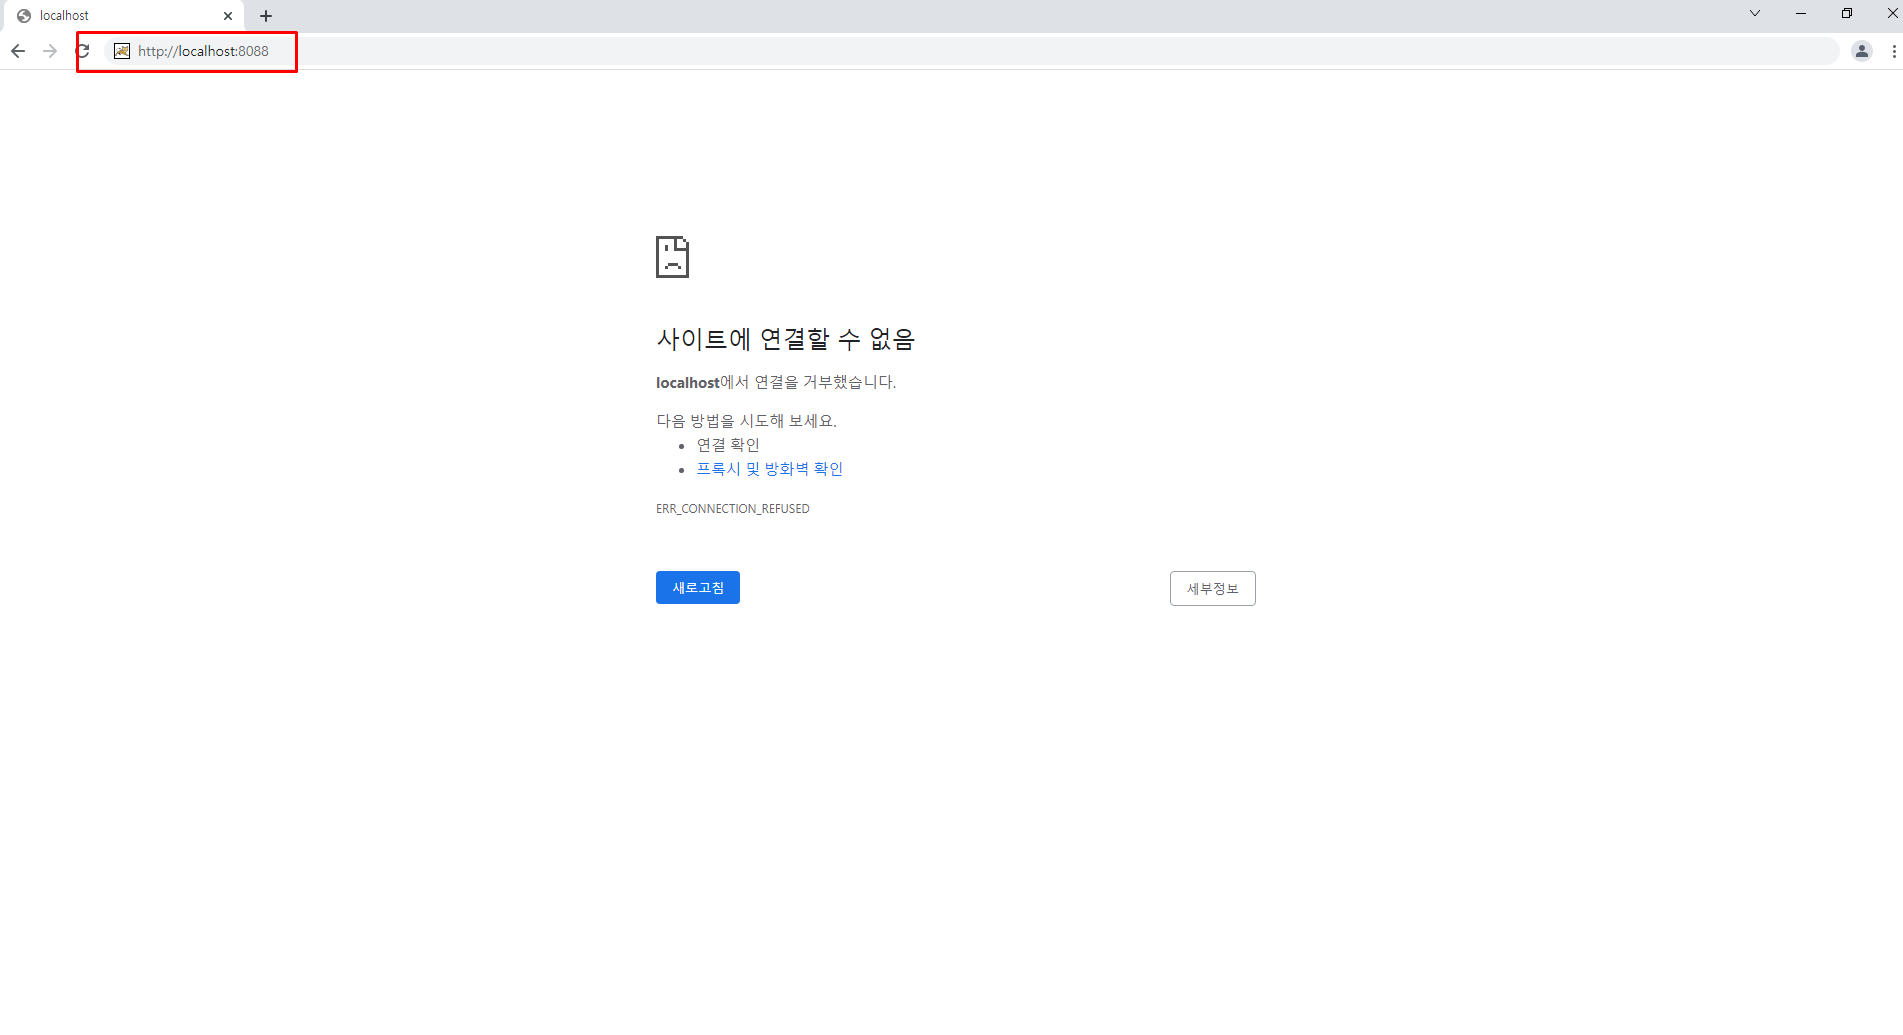Reload the page with the refresh icon
The height and width of the screenshot is (1035, 1903).
coord(83,51)
